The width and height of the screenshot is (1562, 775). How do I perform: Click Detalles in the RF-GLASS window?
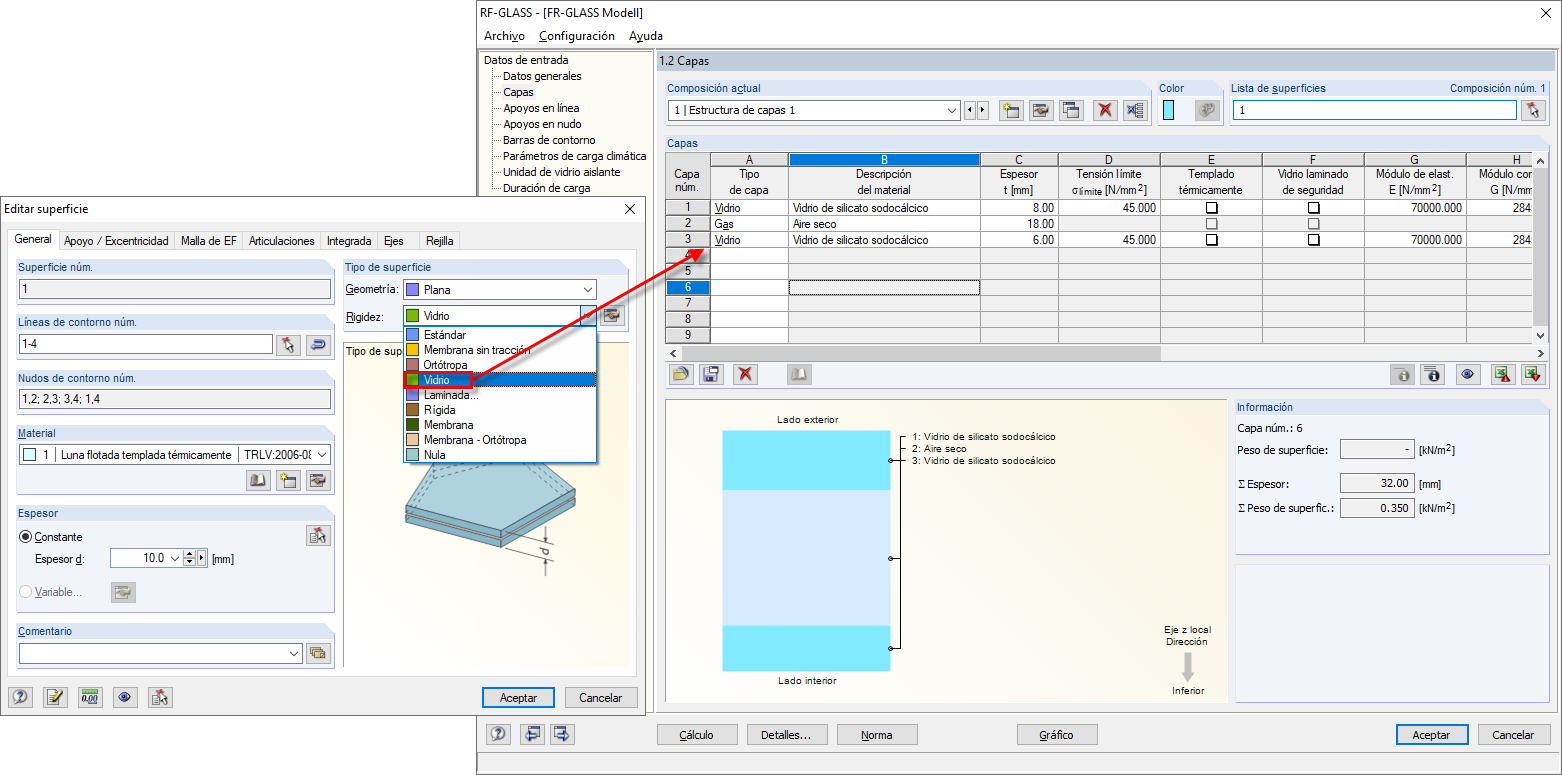click(789, 734)
